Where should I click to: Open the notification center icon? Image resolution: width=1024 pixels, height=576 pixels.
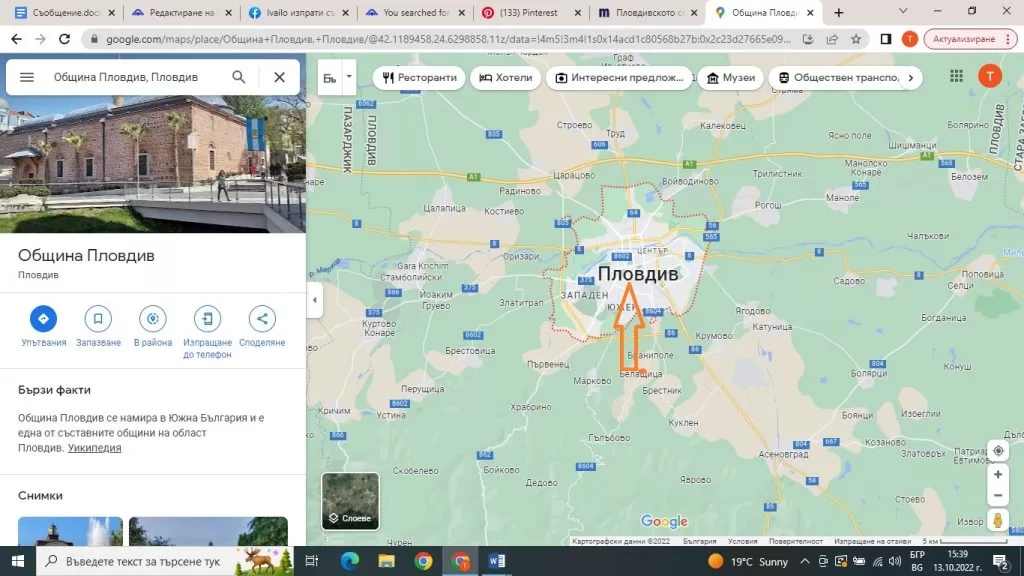pyautogui.click(x=1000, y=561)
